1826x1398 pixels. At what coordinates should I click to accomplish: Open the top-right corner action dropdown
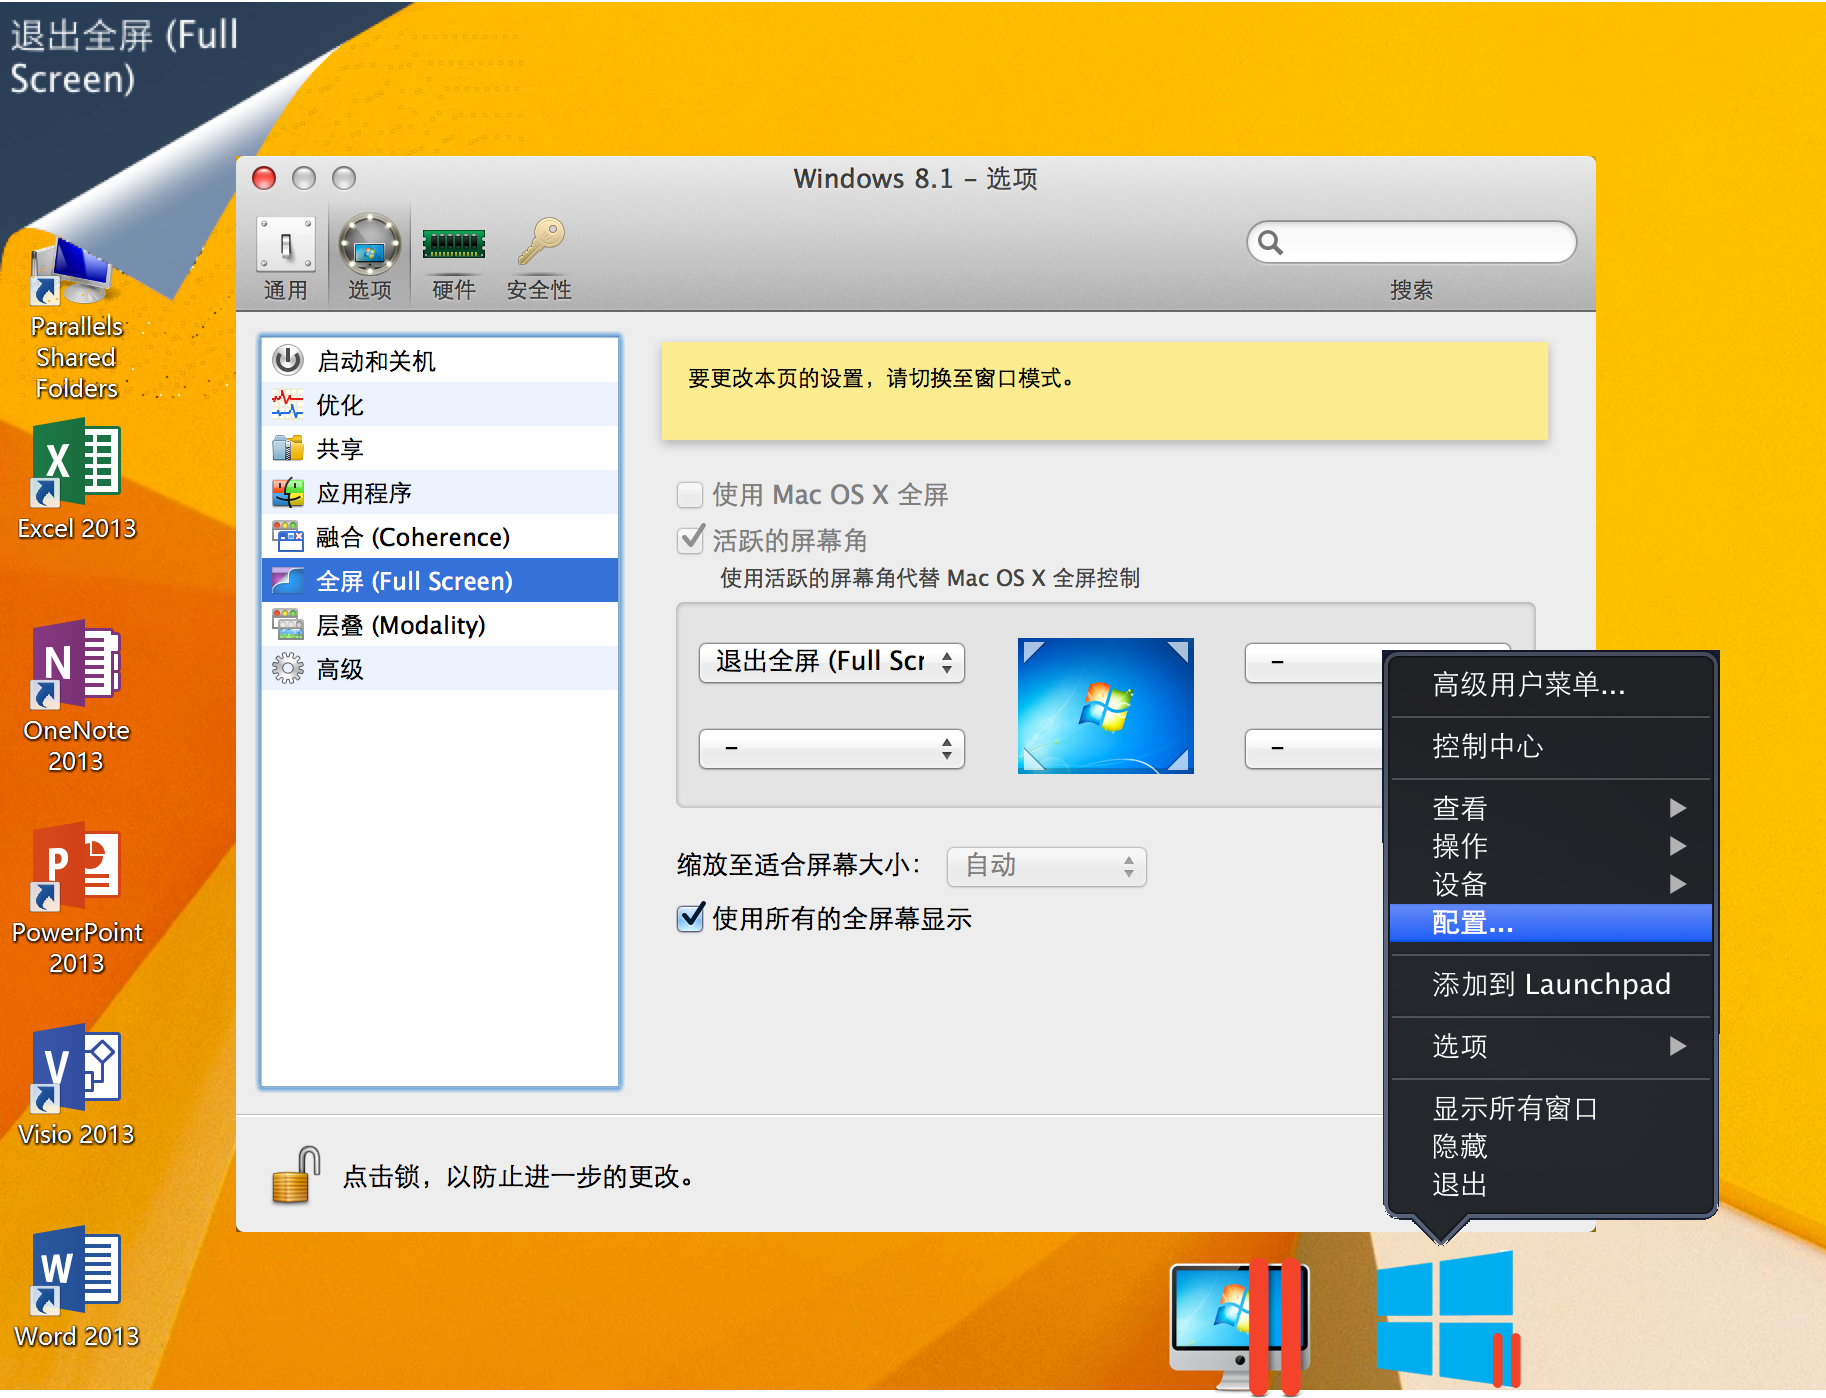coord(1314,662)
